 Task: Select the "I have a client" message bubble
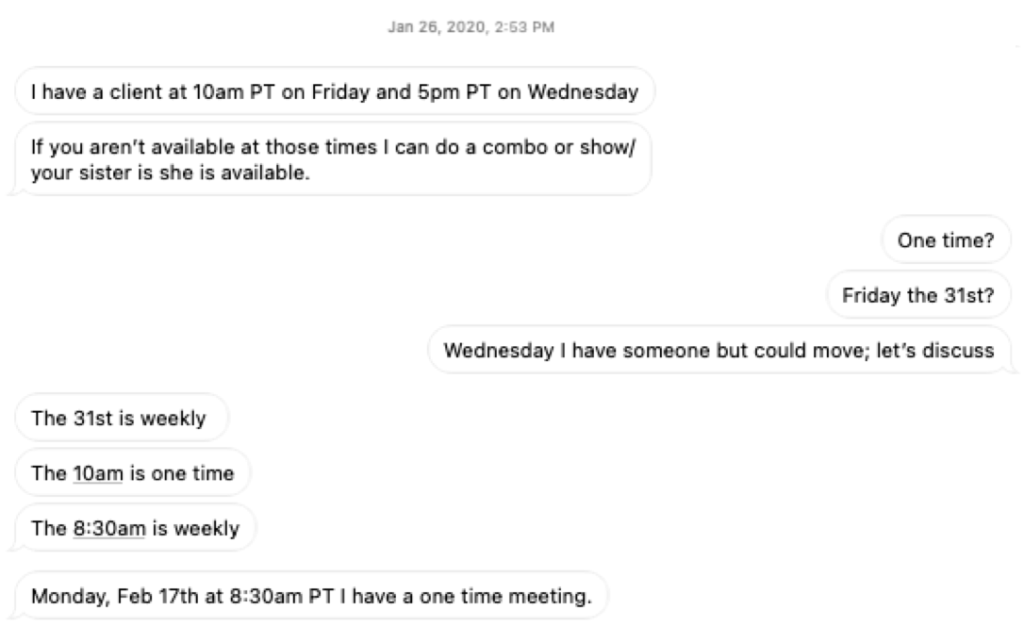point(334,95)
